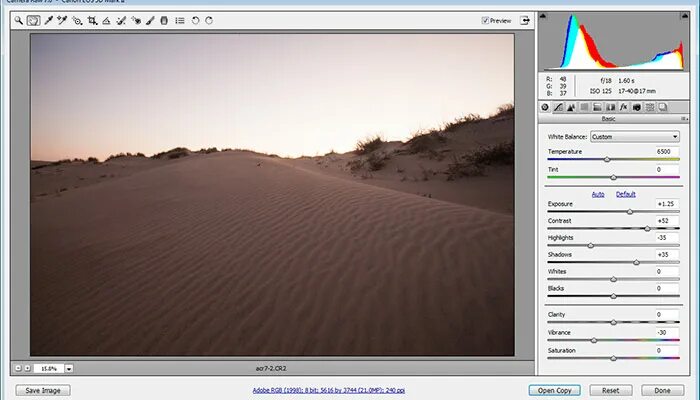This screenshot has width=700, height=400.
Task: Select the Crop tool
Action: [92, 21]
